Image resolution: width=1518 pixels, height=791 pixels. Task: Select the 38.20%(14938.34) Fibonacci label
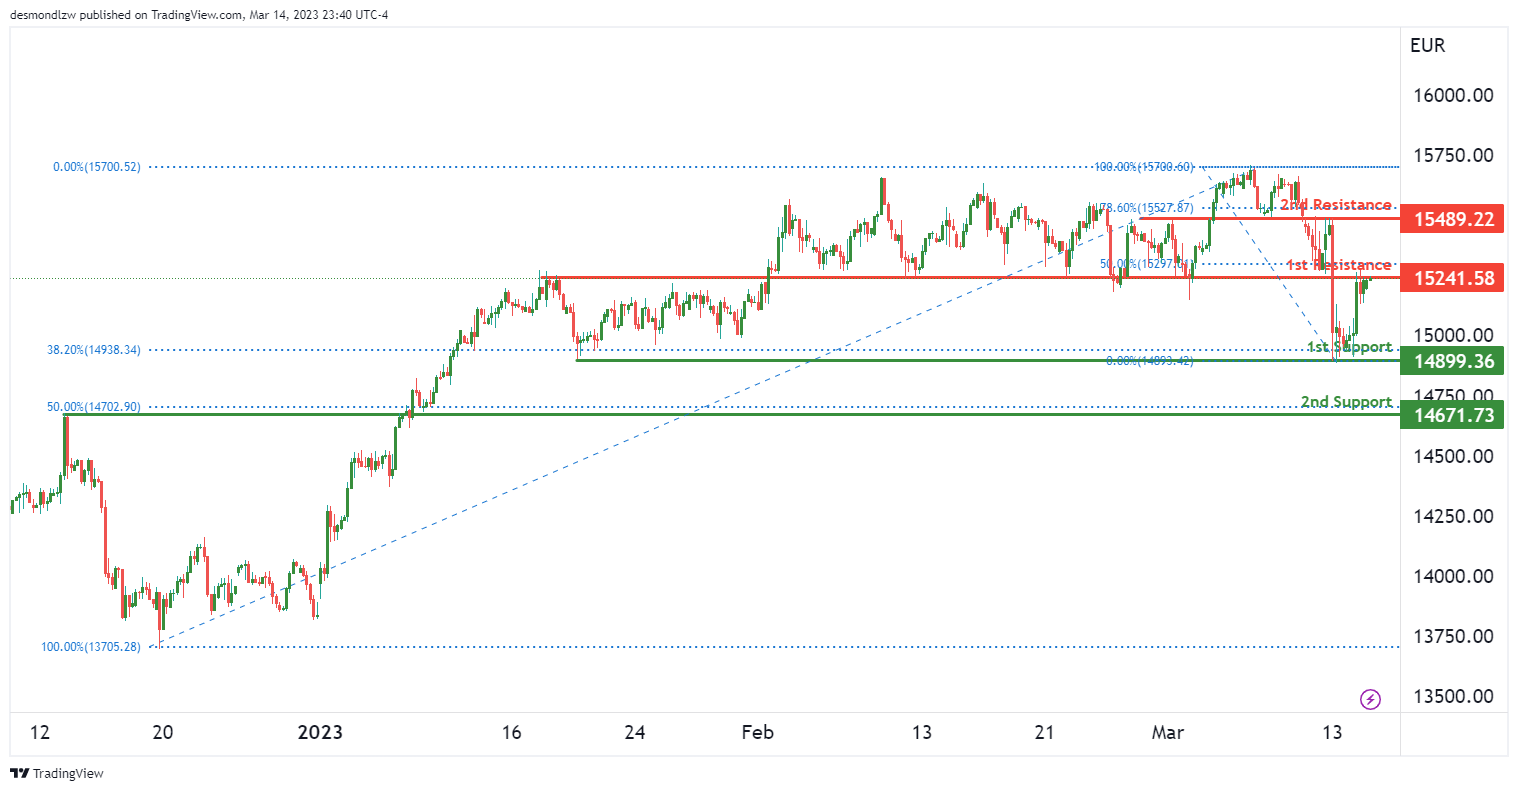(x=94, y=350)
